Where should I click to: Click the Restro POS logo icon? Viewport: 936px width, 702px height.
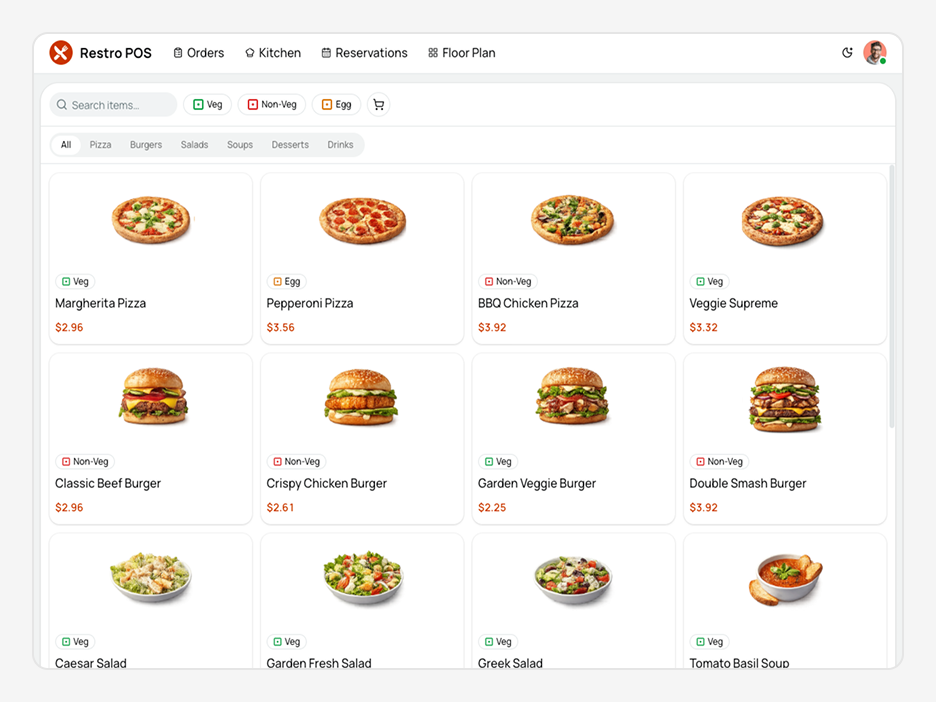[61, 53]
